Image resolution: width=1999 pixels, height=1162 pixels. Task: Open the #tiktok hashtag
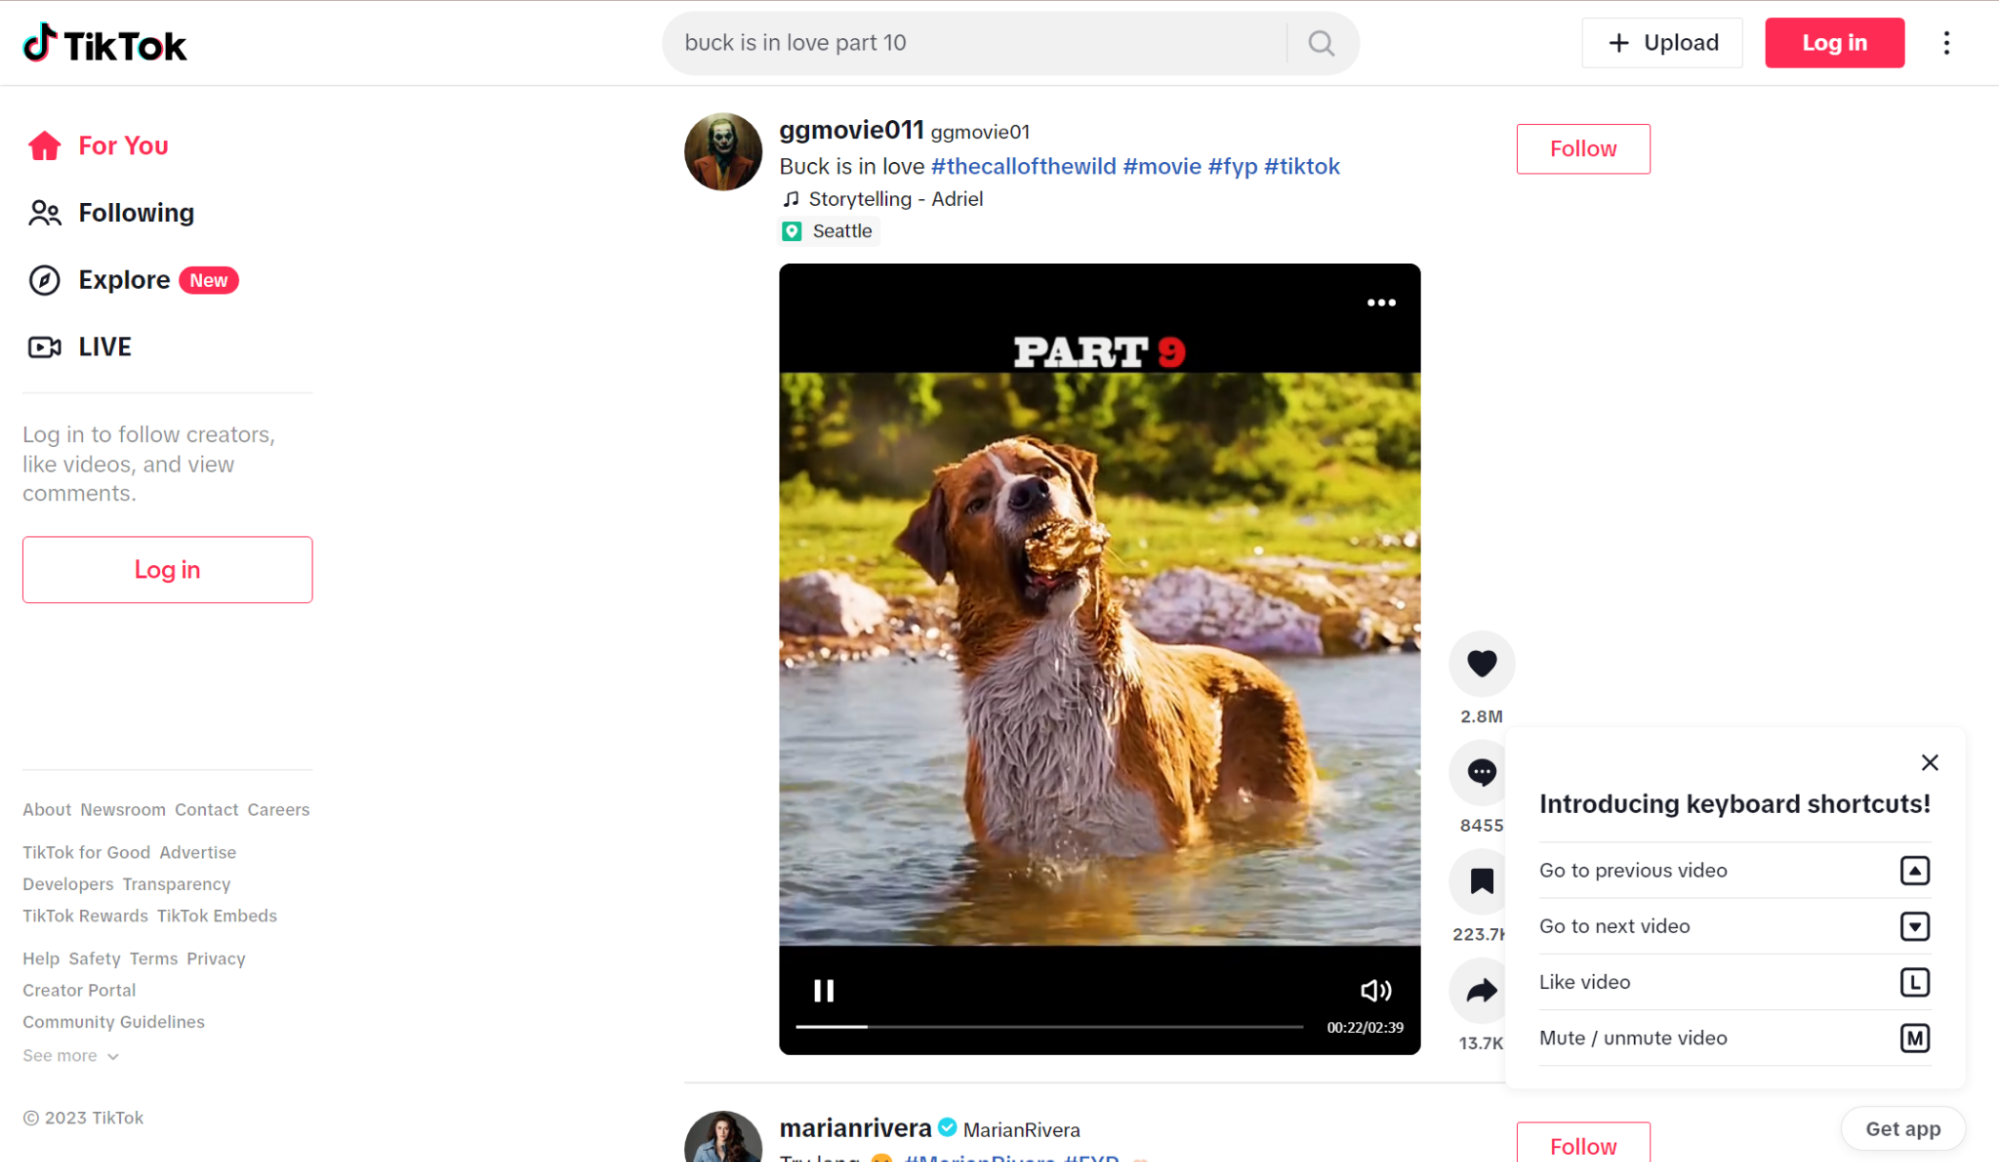coord(1301,167)
